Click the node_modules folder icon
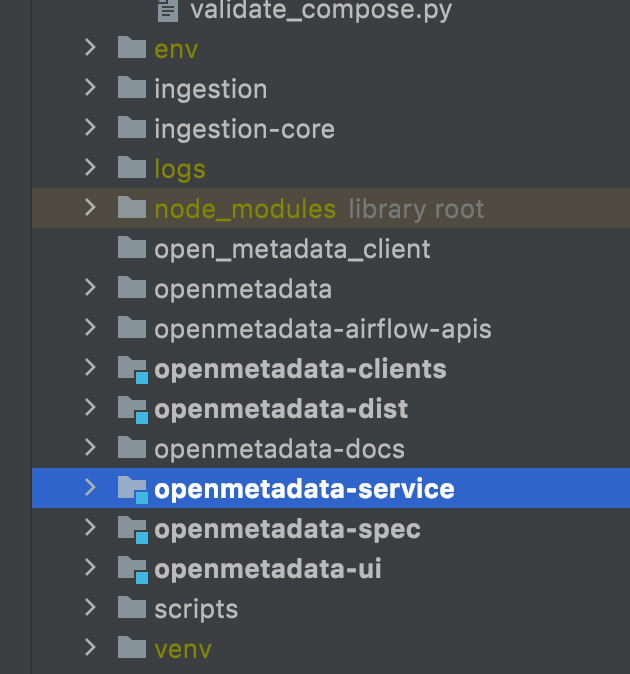The height and width of the screenshot is (674, 630). click(132, 208)
